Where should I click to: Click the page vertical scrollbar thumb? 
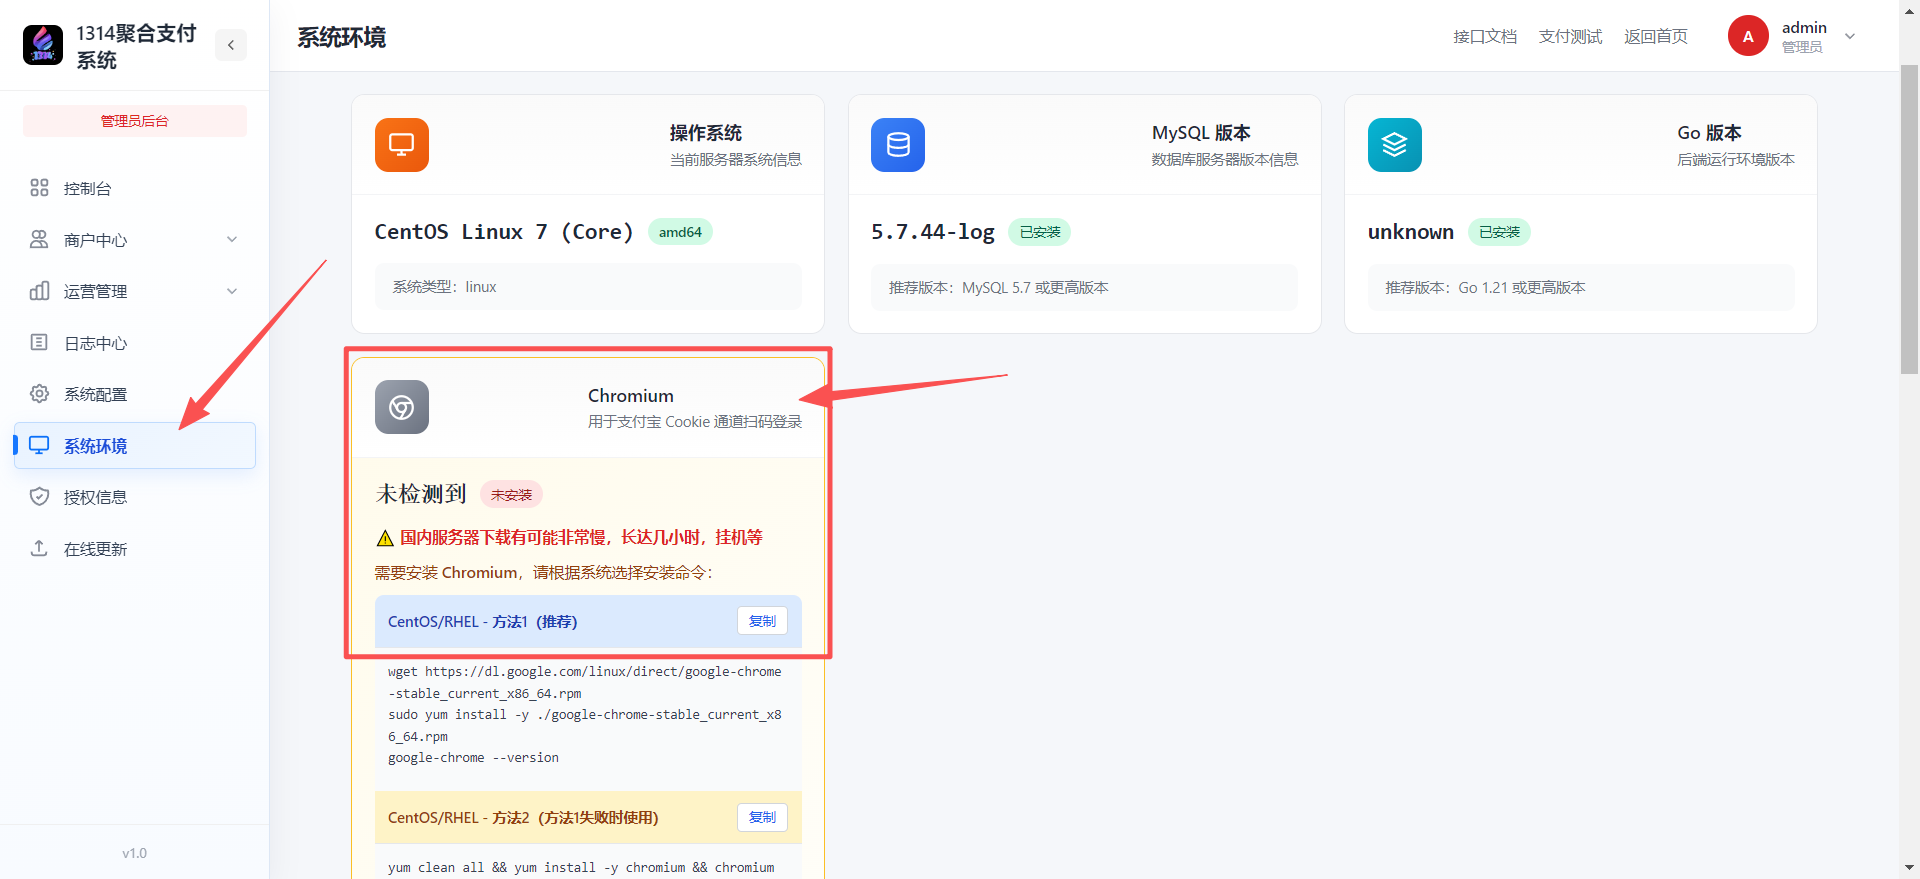pos(1909,220)
